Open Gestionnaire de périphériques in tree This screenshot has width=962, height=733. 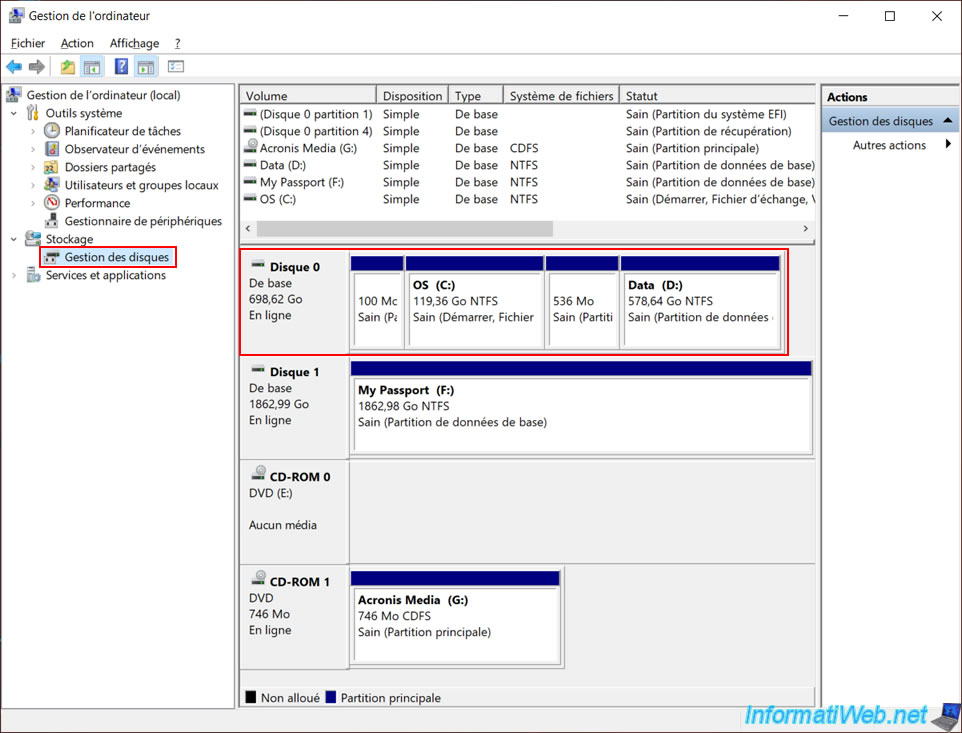[x=143, y=221]
